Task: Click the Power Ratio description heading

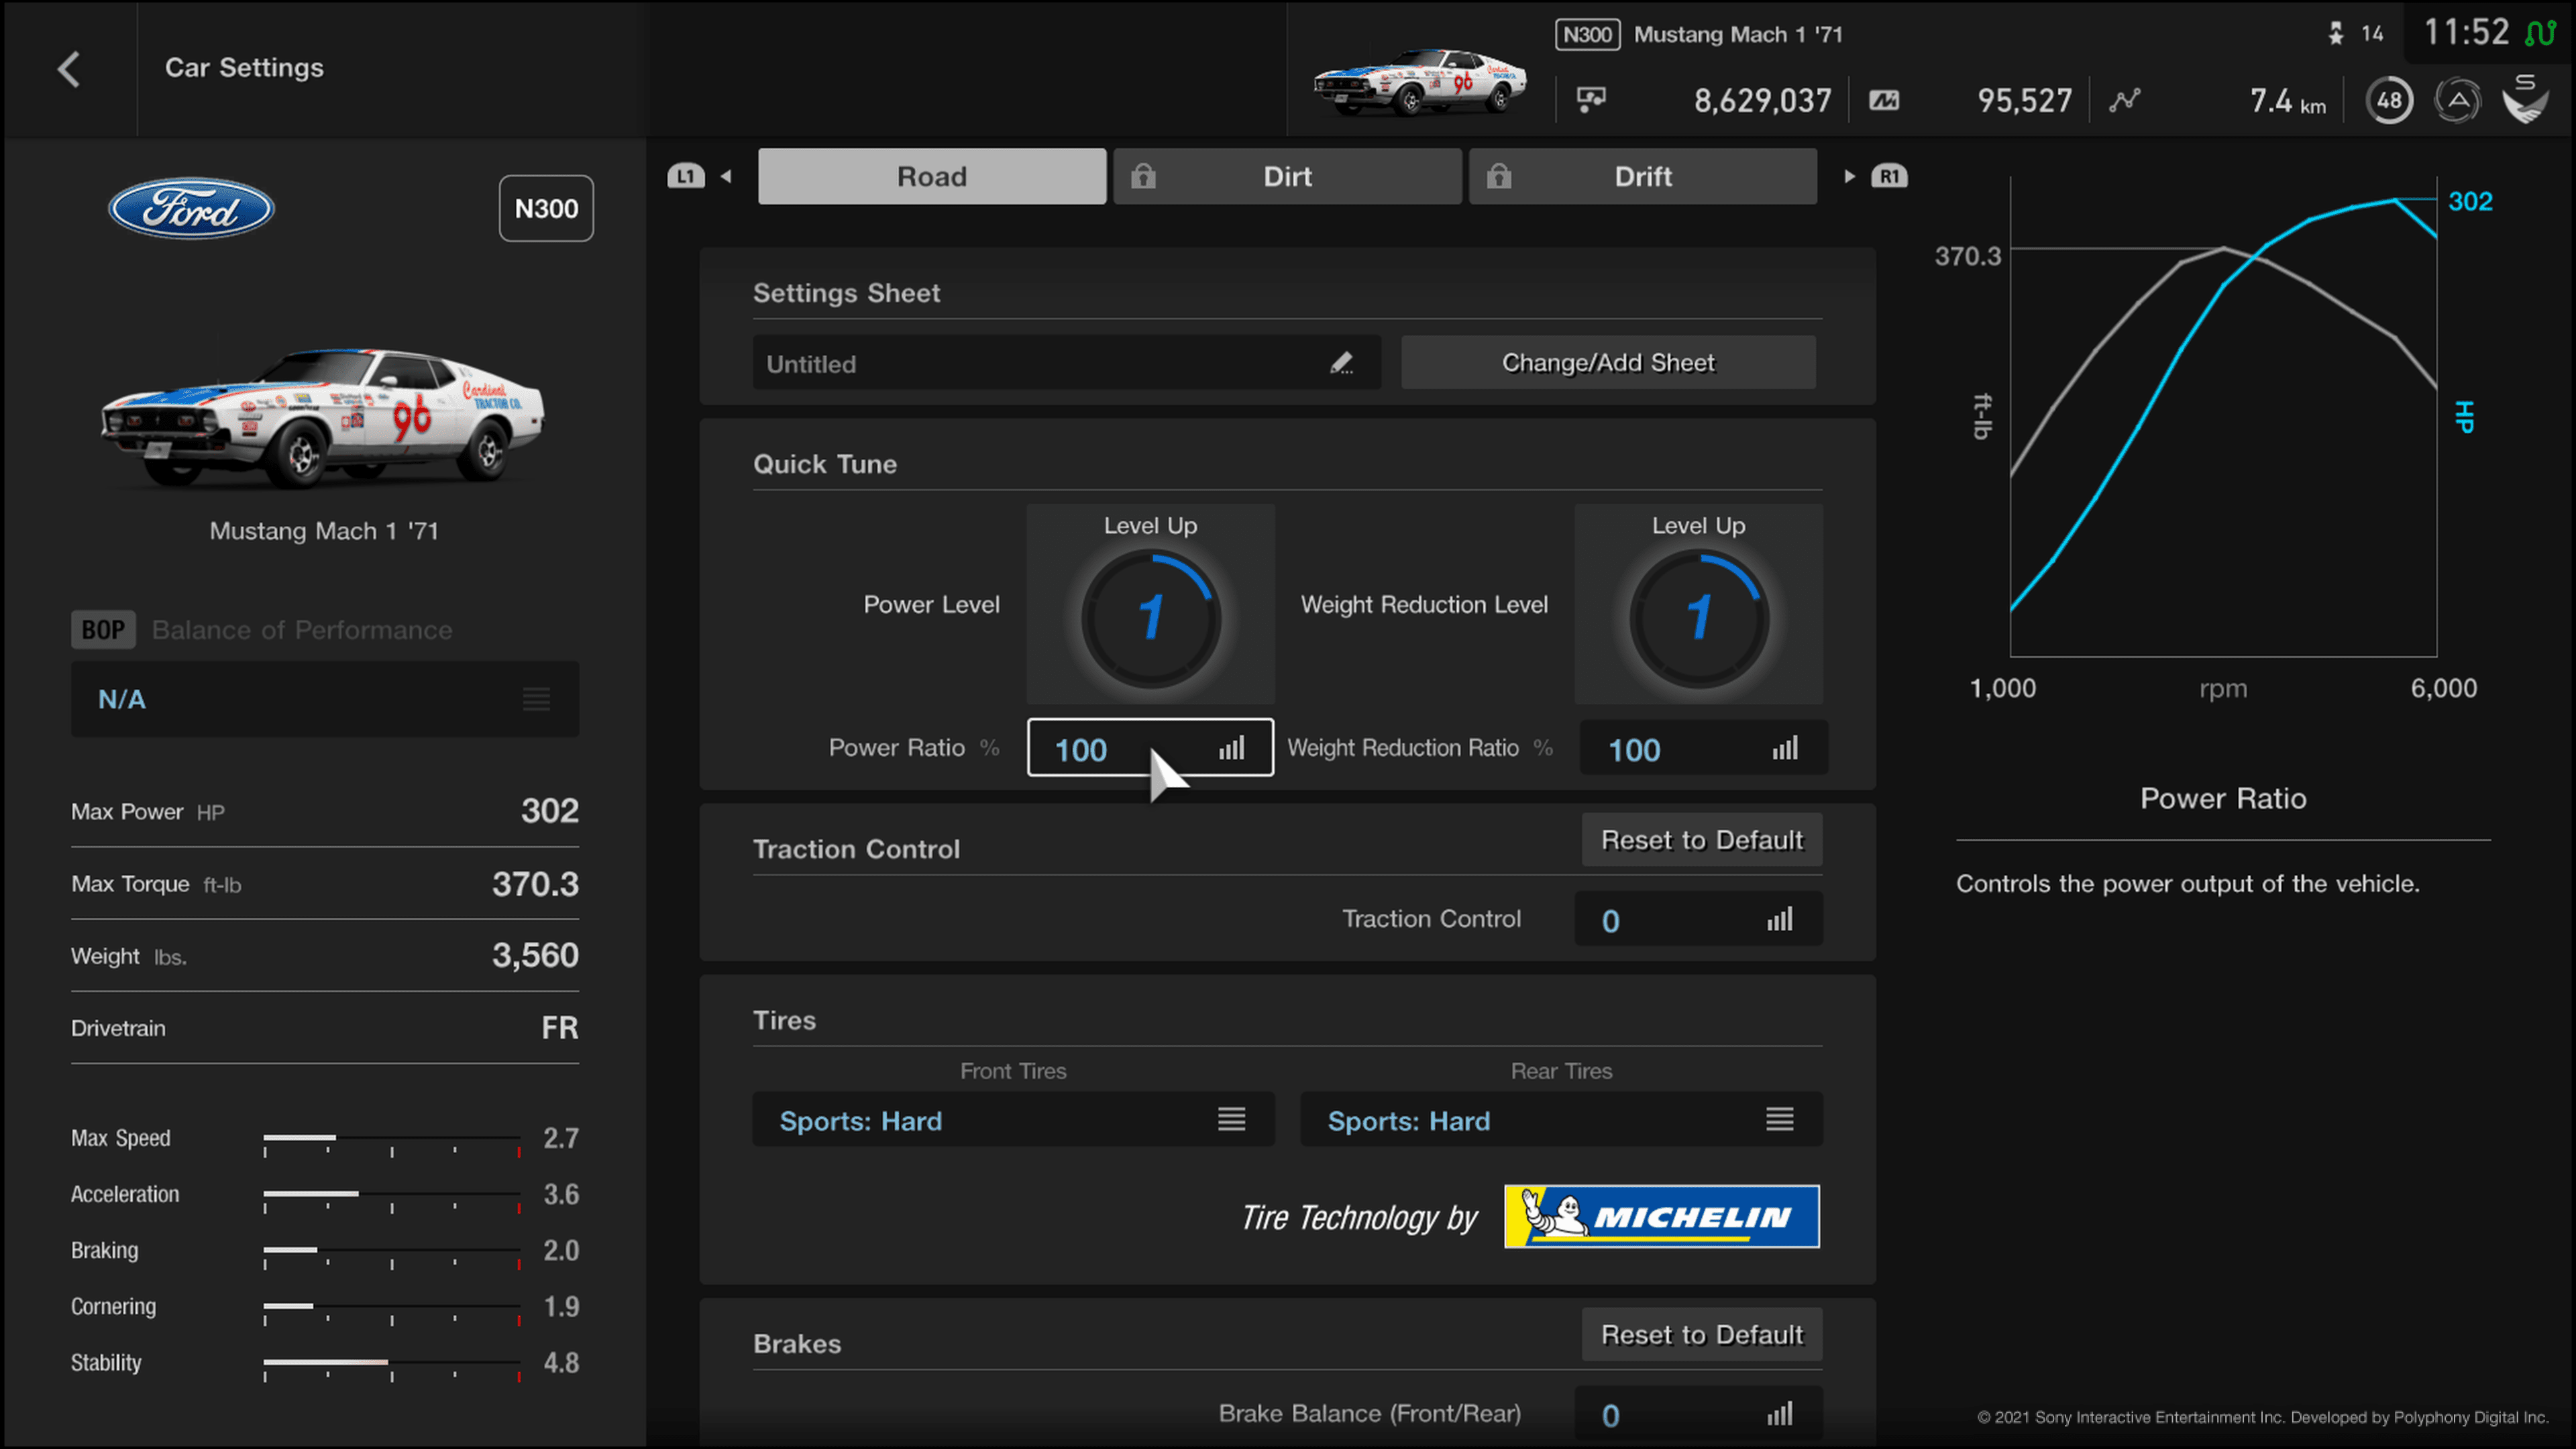Action: coord(2223,798)
